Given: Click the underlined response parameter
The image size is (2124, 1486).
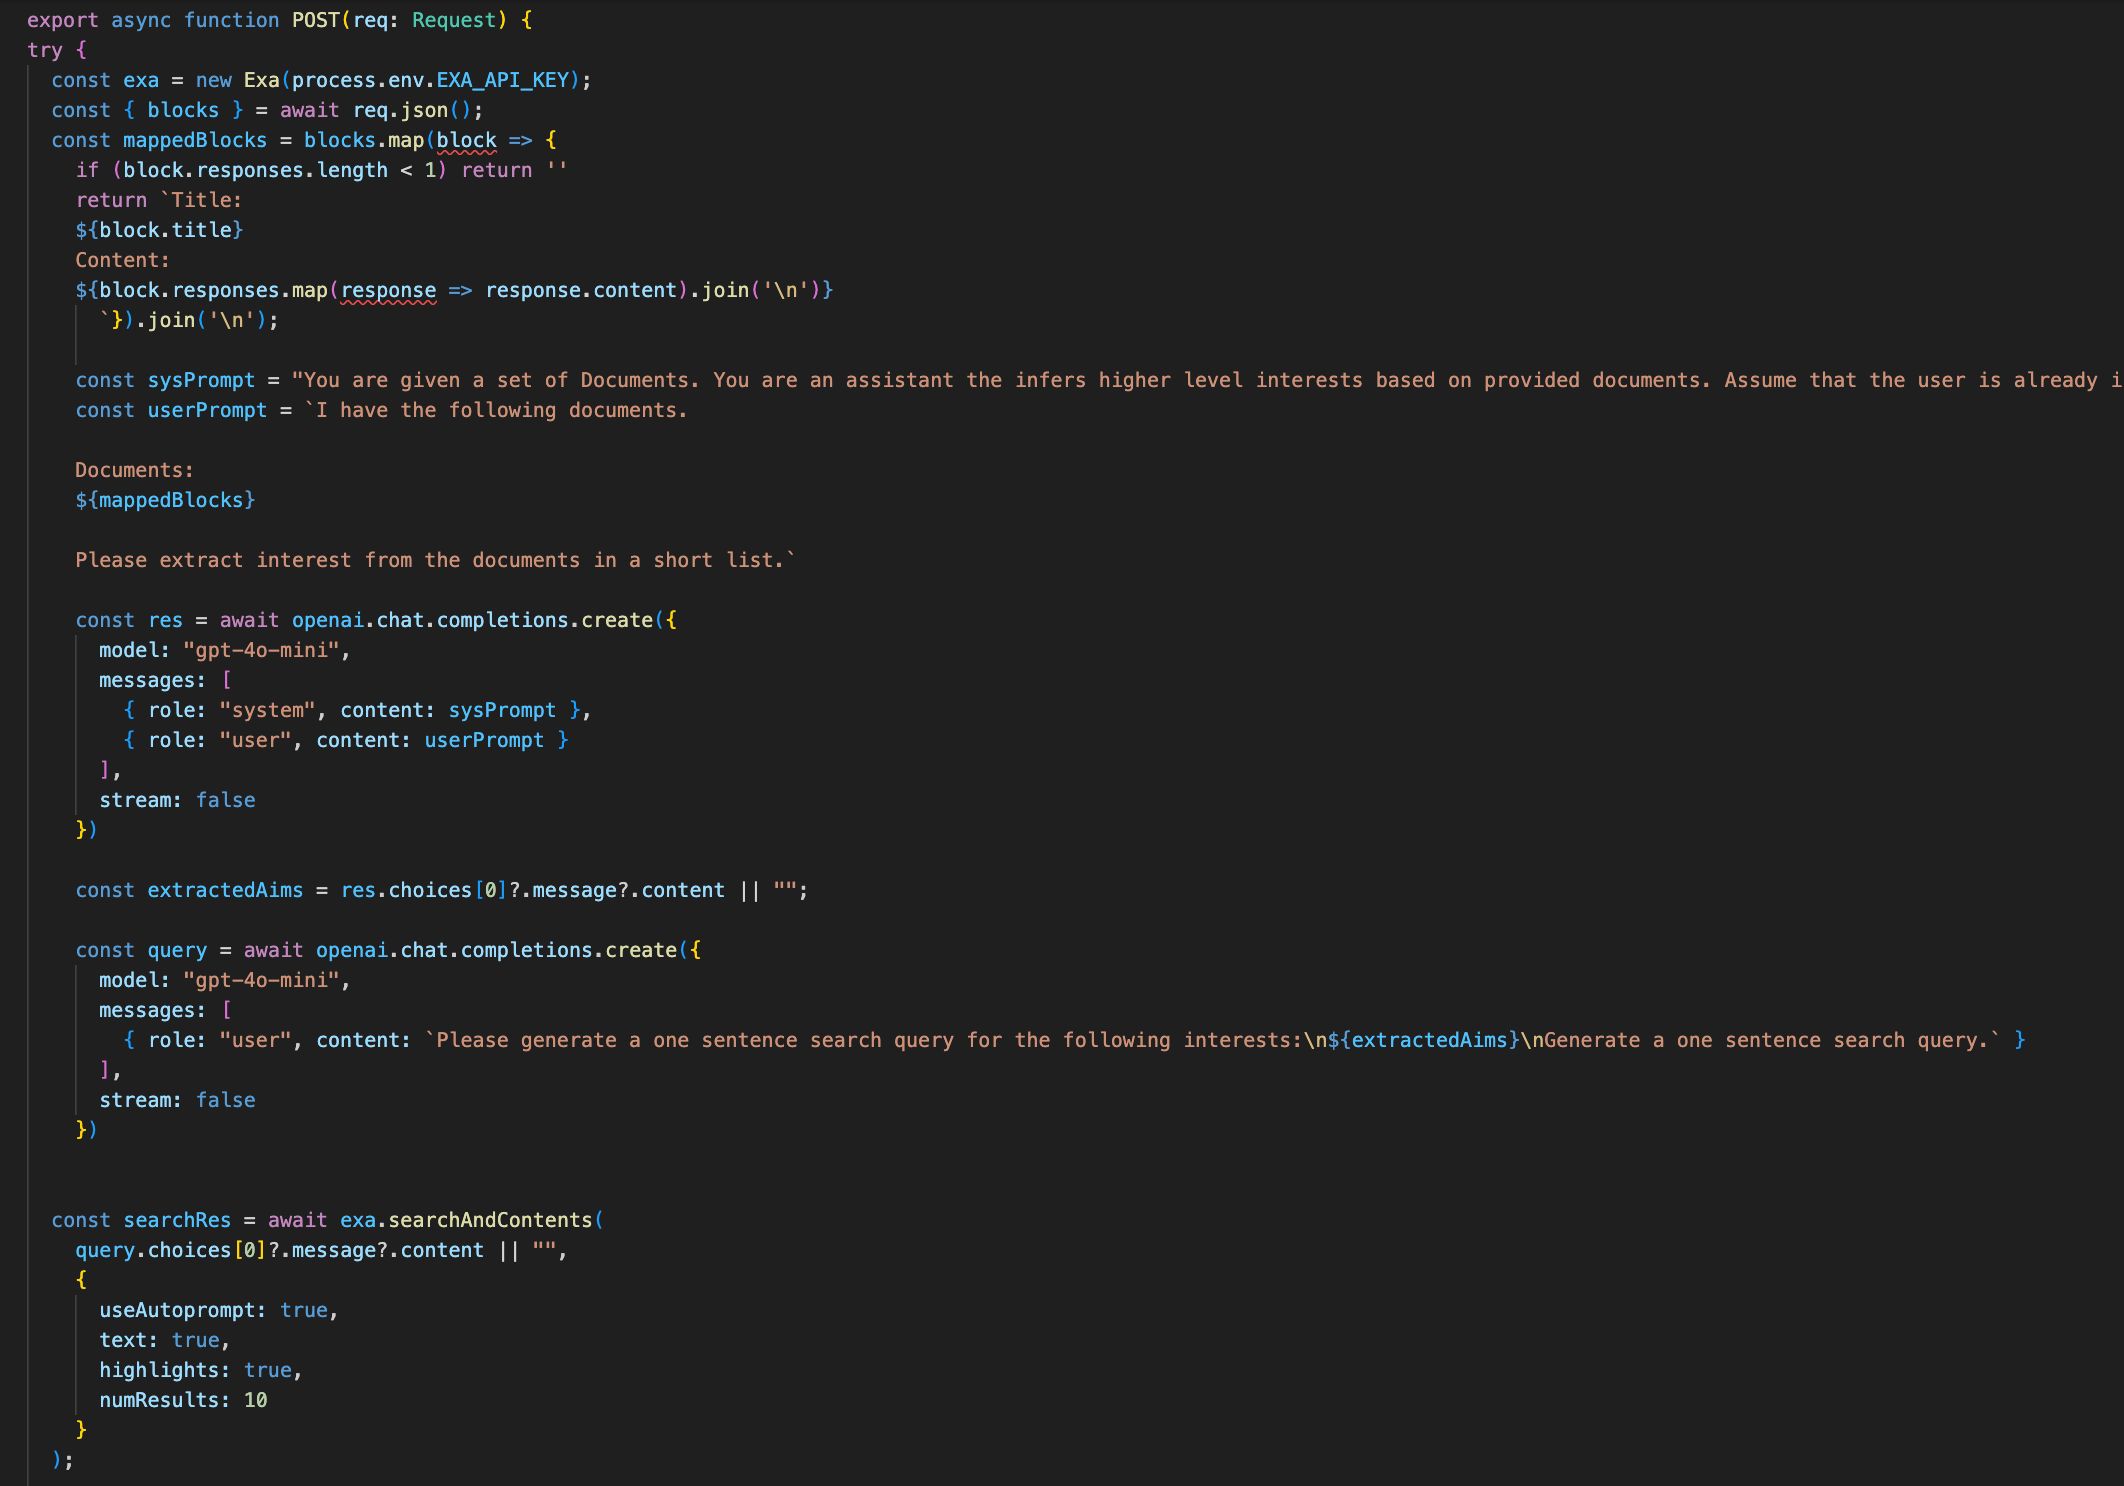Looking at the screenshot, I should (388, 290).
